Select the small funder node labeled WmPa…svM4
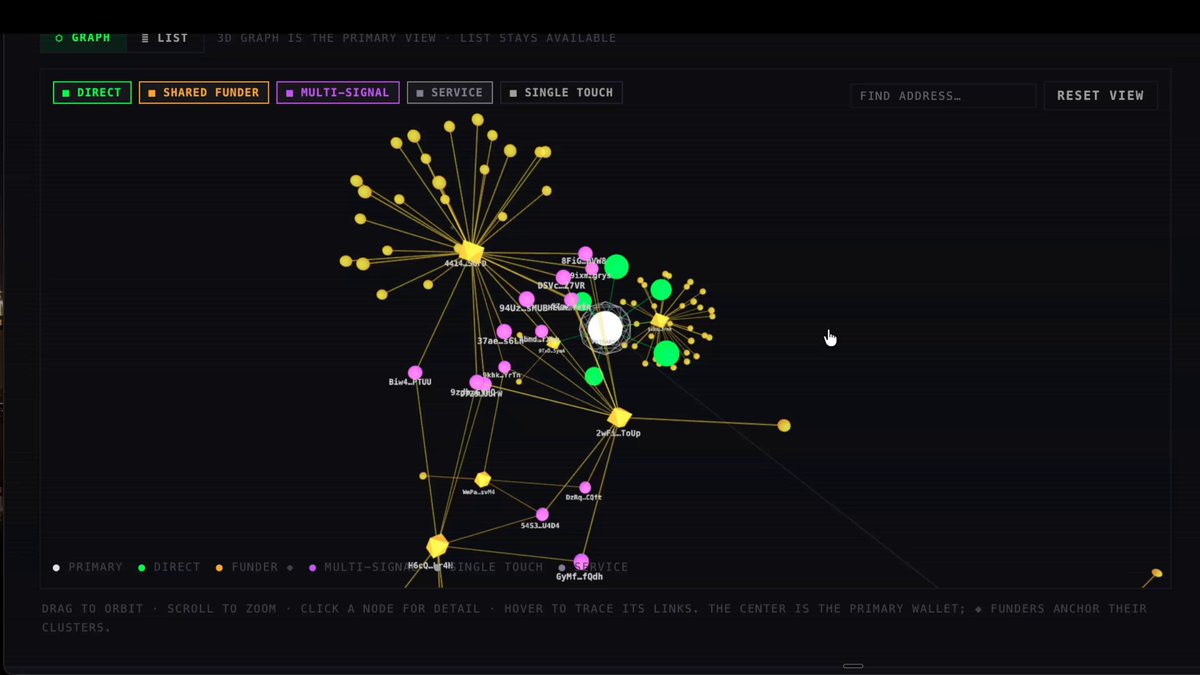This screenshot has height=675, width=1200. pos(483,480)
